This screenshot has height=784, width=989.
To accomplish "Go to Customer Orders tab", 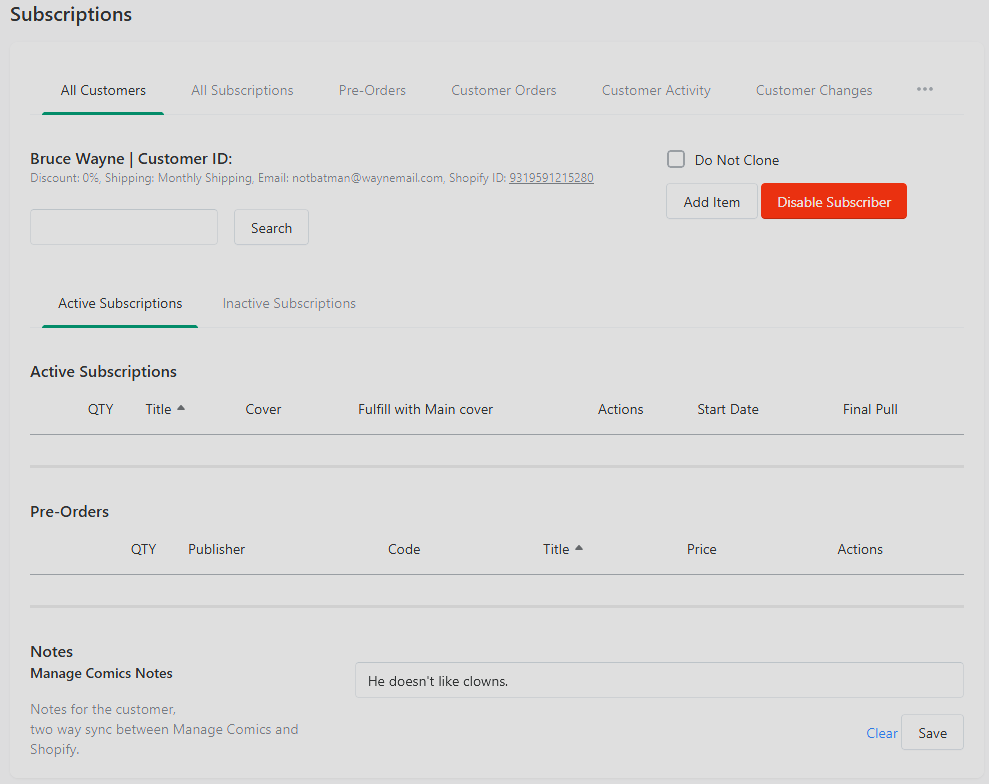I will [x=503, y=90].
